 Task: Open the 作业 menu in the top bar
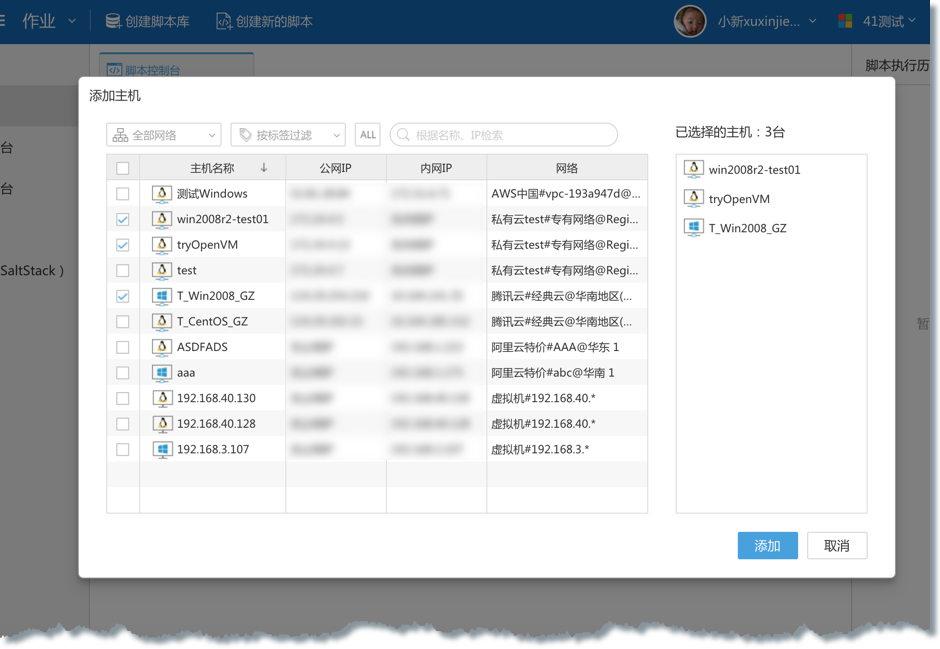(48, 21)
